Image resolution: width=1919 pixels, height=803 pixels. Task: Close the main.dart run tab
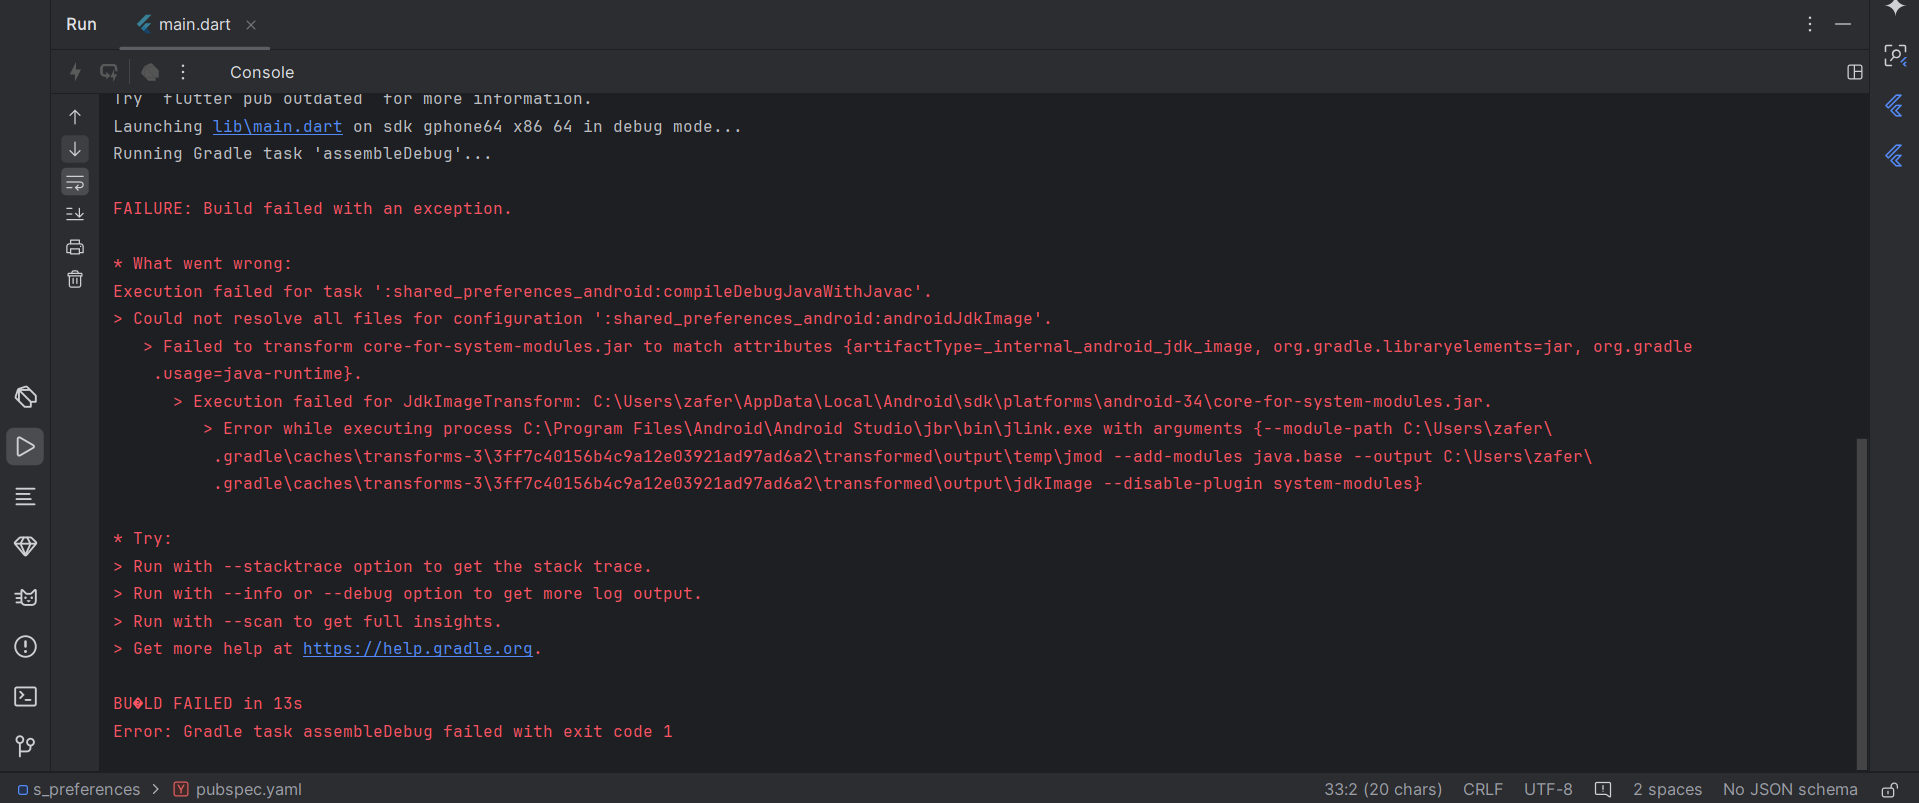[251, 25]
